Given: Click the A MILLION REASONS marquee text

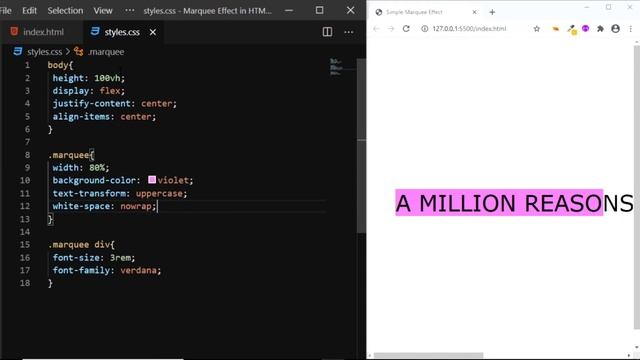Looking at the screenshot, I should tap(514, 203).
